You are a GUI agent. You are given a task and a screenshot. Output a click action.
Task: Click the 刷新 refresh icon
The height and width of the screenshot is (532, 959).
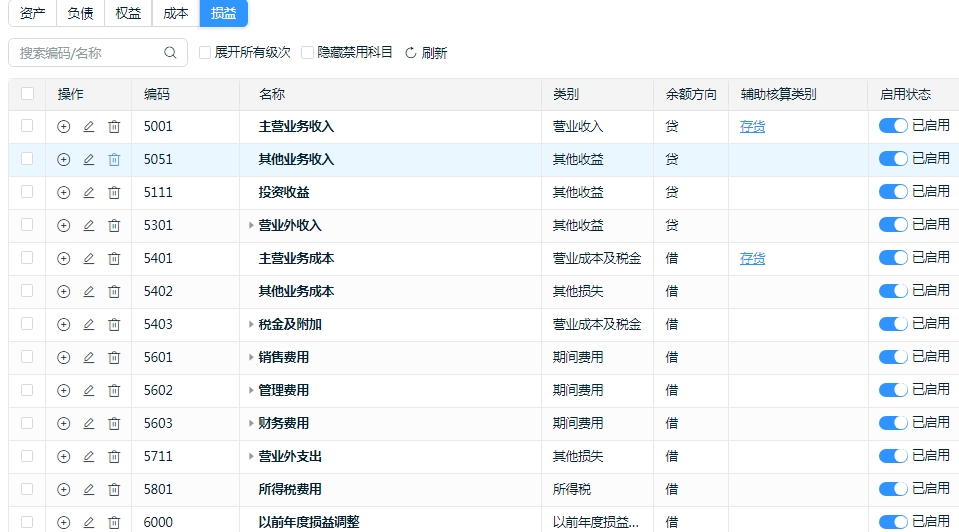[x=410, y=53]
